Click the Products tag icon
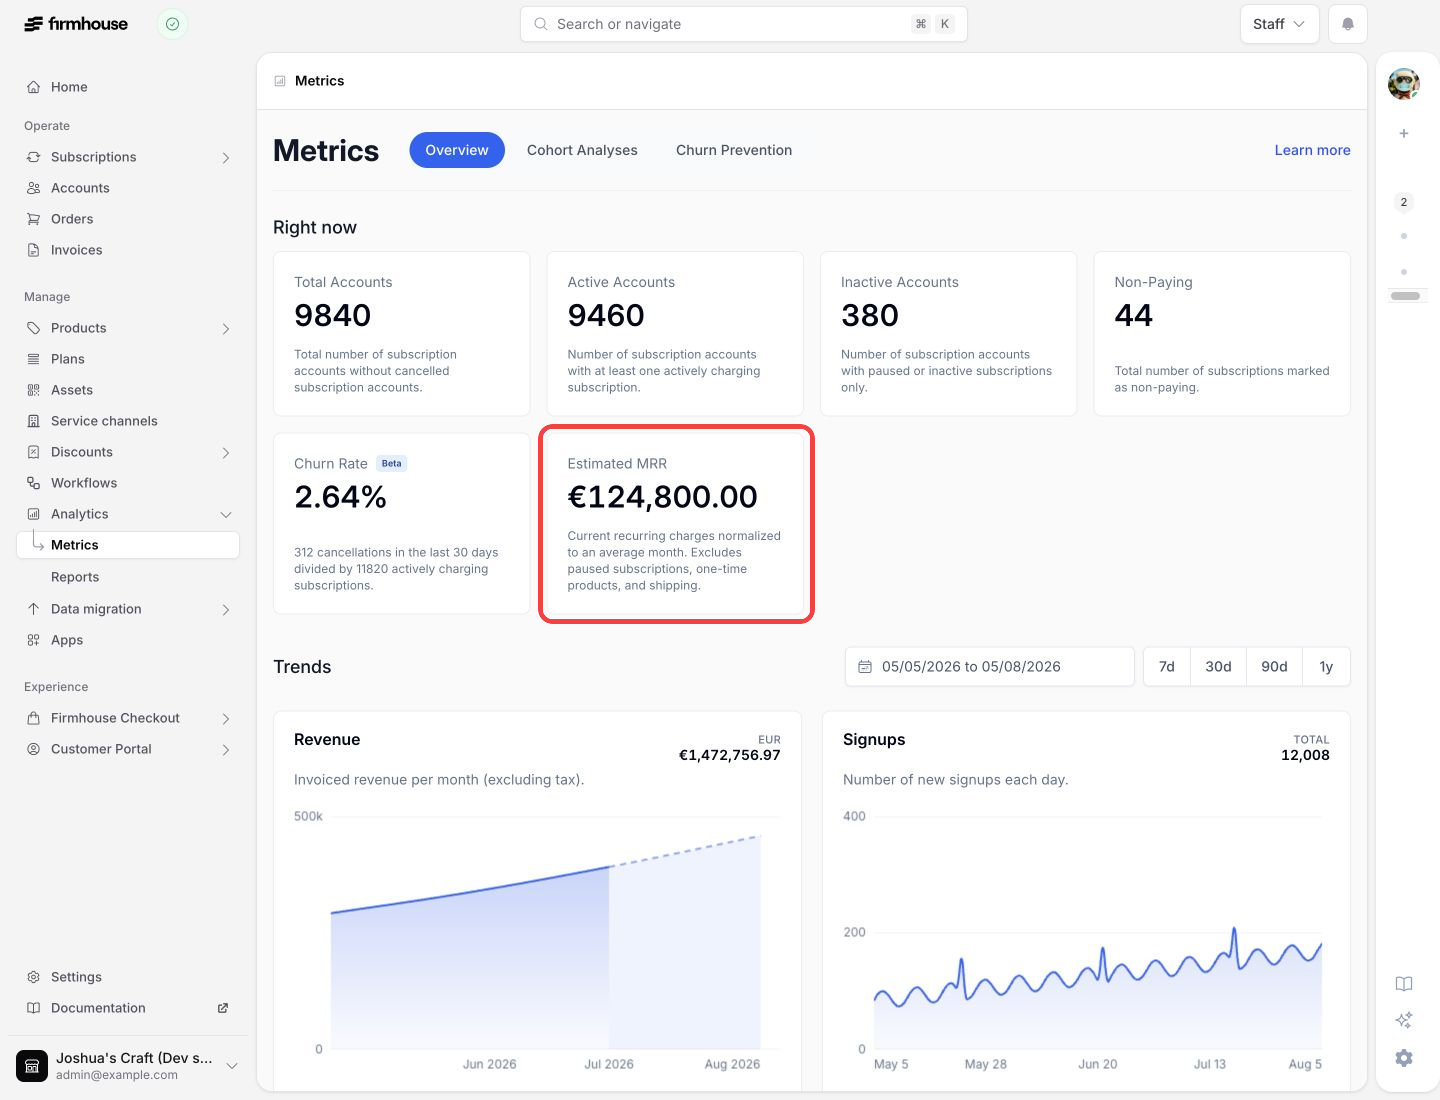 click(x=34, y=328)
